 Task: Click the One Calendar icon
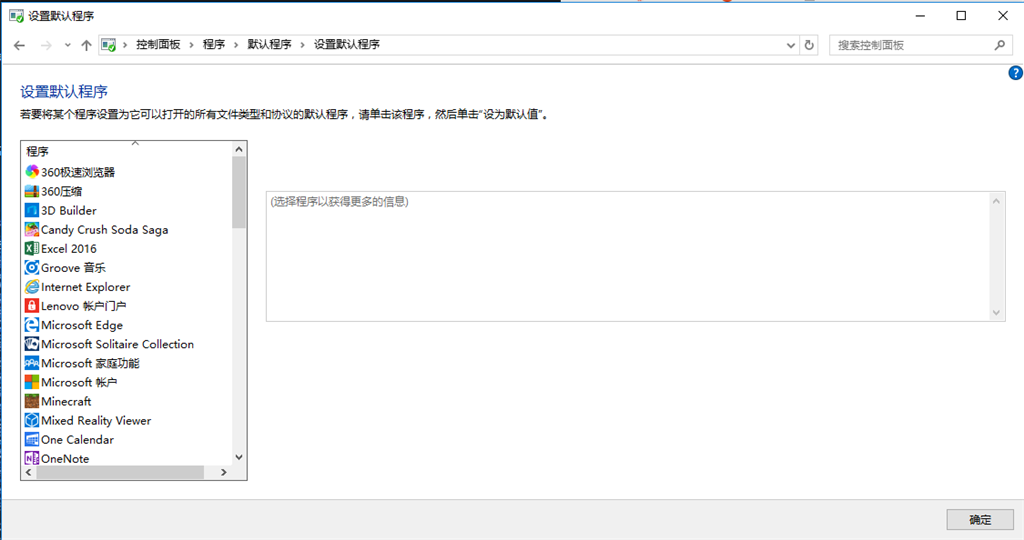[x=31, y=439]
